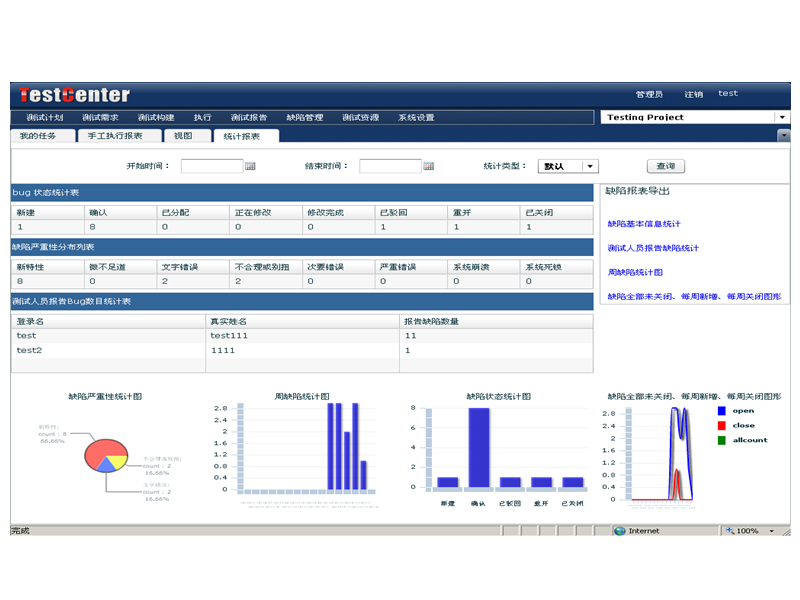Click the 注销 logout link
The image size is (800, 600).
click(x=693, y=94)
